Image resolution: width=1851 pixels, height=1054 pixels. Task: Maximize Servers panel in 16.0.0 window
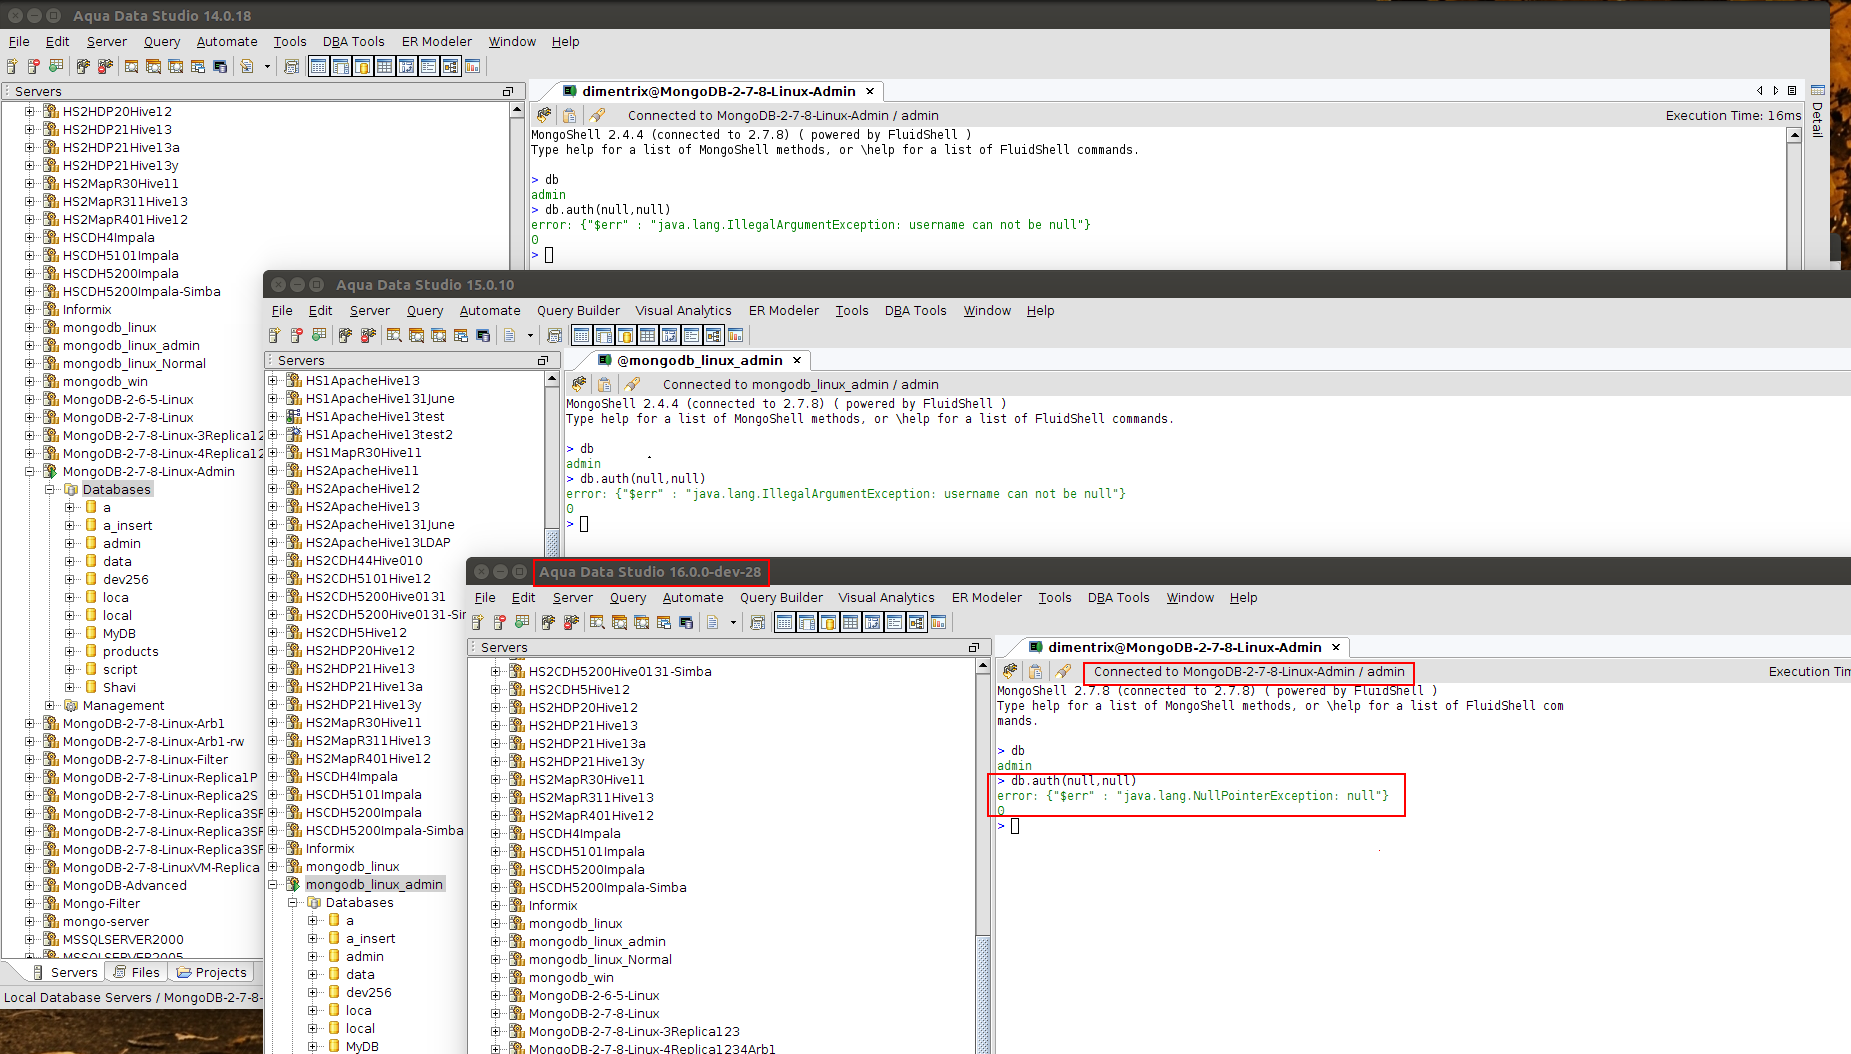(974, 648)
